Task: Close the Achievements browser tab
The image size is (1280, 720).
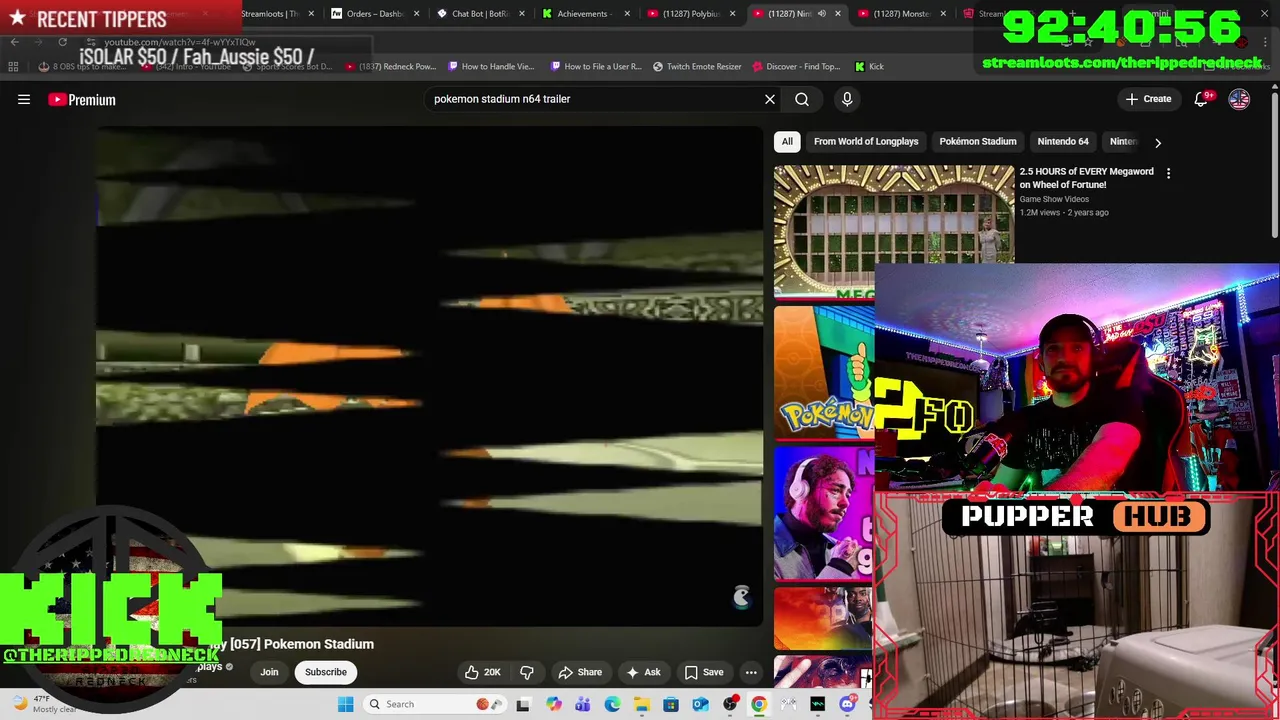Action: coord(628,14)
